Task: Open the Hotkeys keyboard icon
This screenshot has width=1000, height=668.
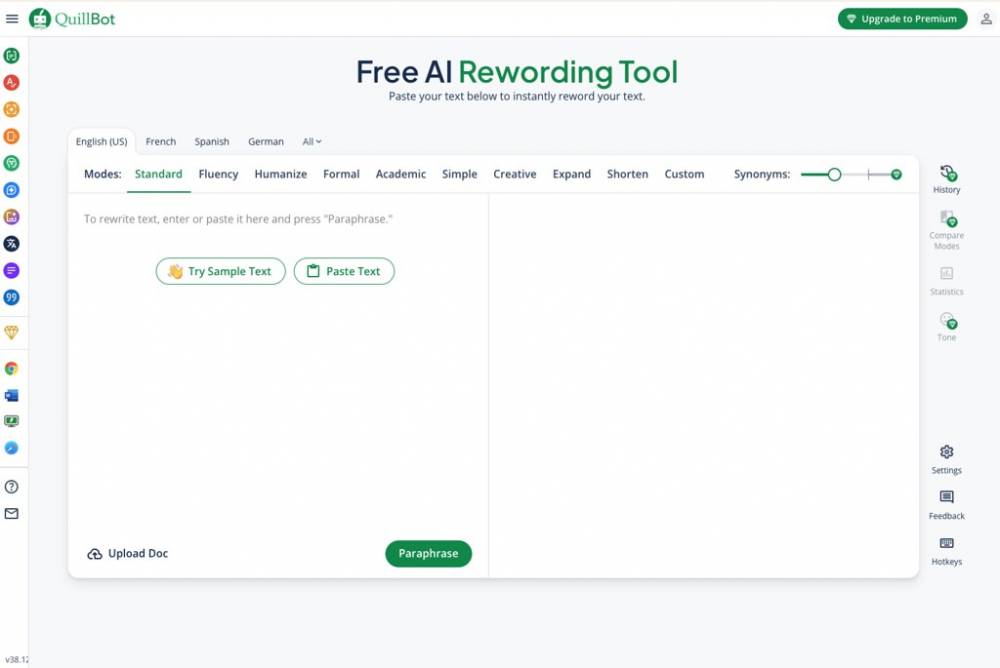Action: [x=946, y=549]
